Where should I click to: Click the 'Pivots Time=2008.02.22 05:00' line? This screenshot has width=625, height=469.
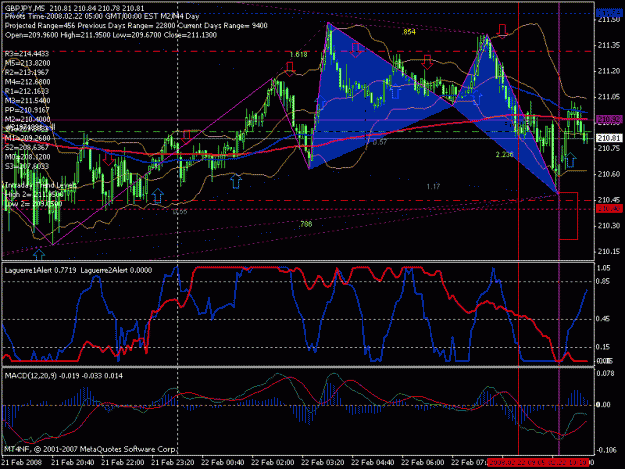click(x=102, y=16)
